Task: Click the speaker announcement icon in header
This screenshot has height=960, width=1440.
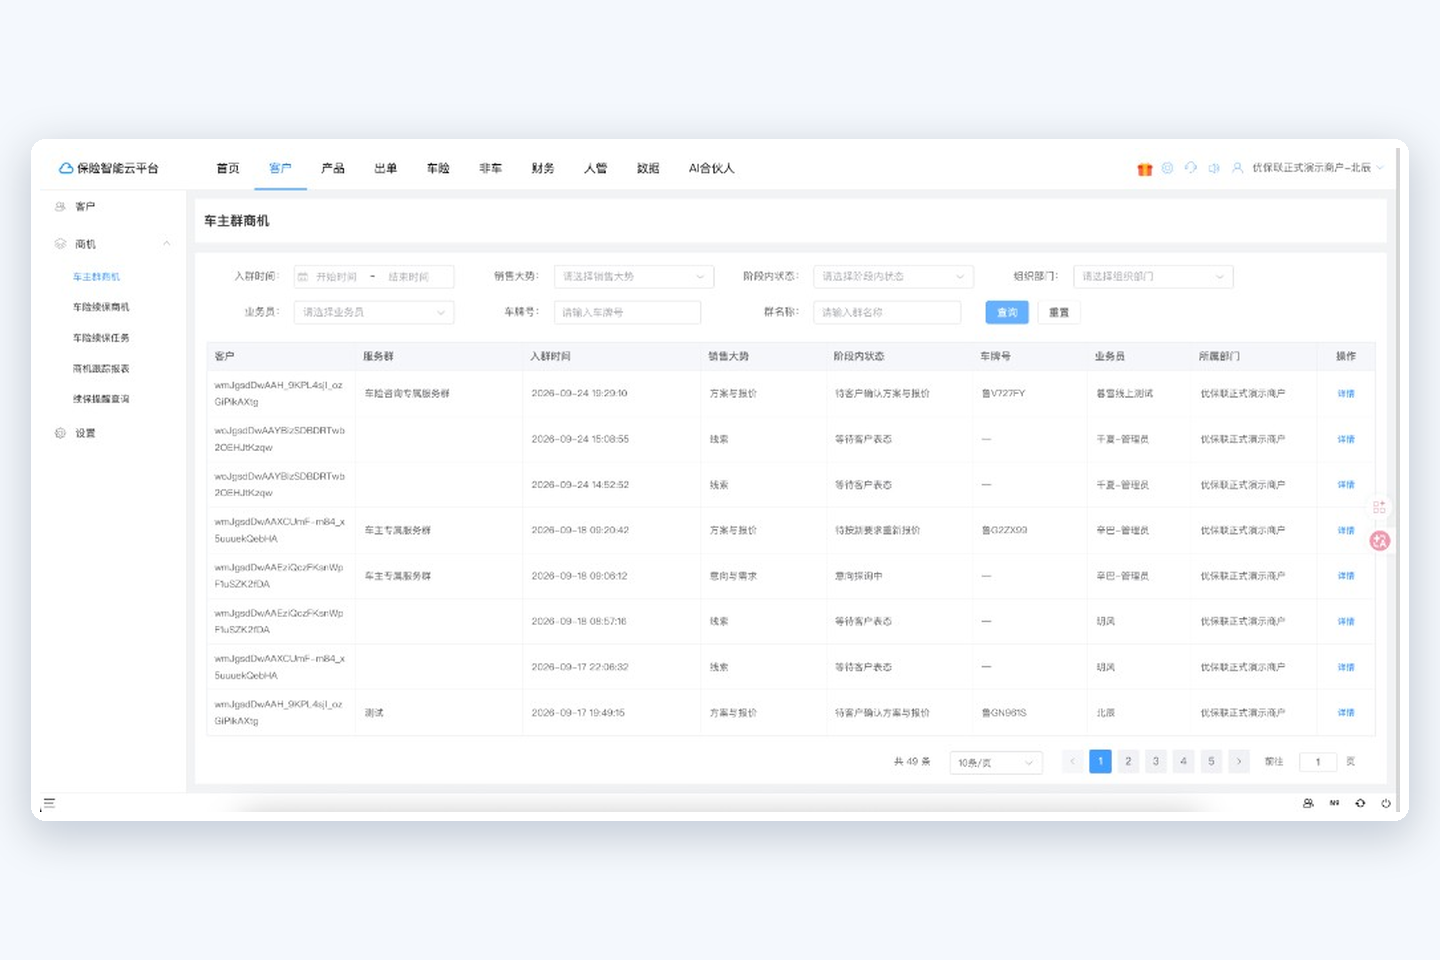Action: 1214,168
